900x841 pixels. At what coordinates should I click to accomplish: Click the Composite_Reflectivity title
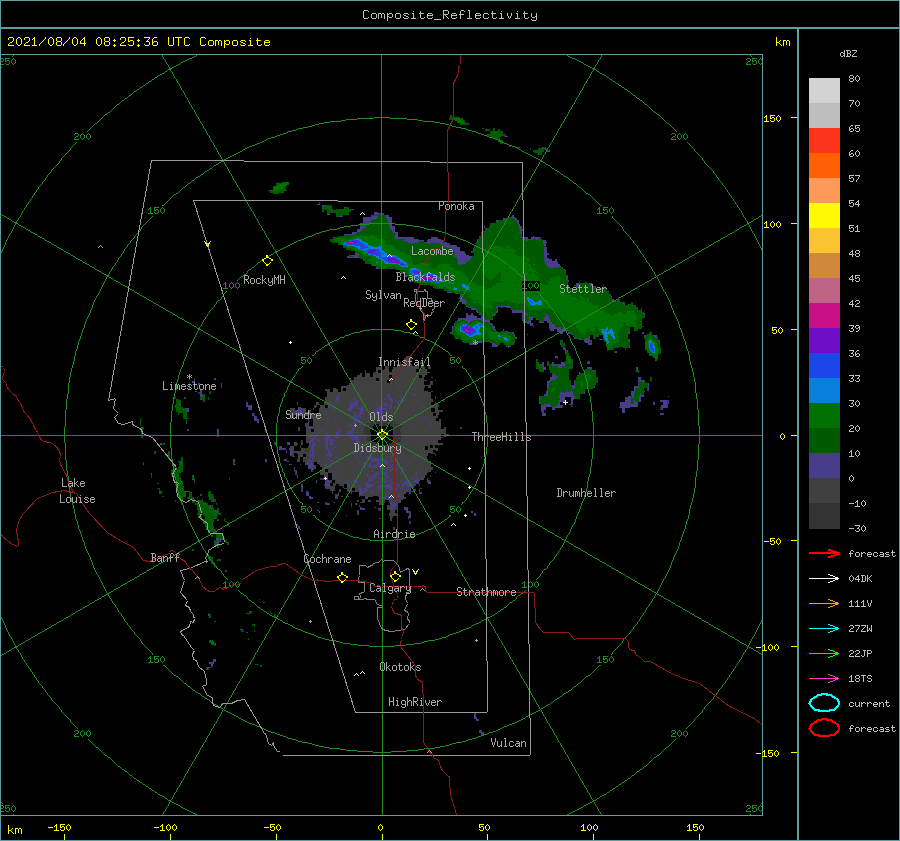(449, 15)
